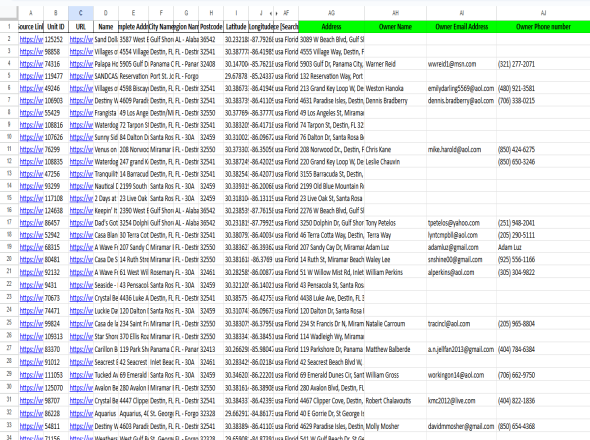Select column AJ header
The height and width of the screenshot is (440, 590).
pos(543,13)
